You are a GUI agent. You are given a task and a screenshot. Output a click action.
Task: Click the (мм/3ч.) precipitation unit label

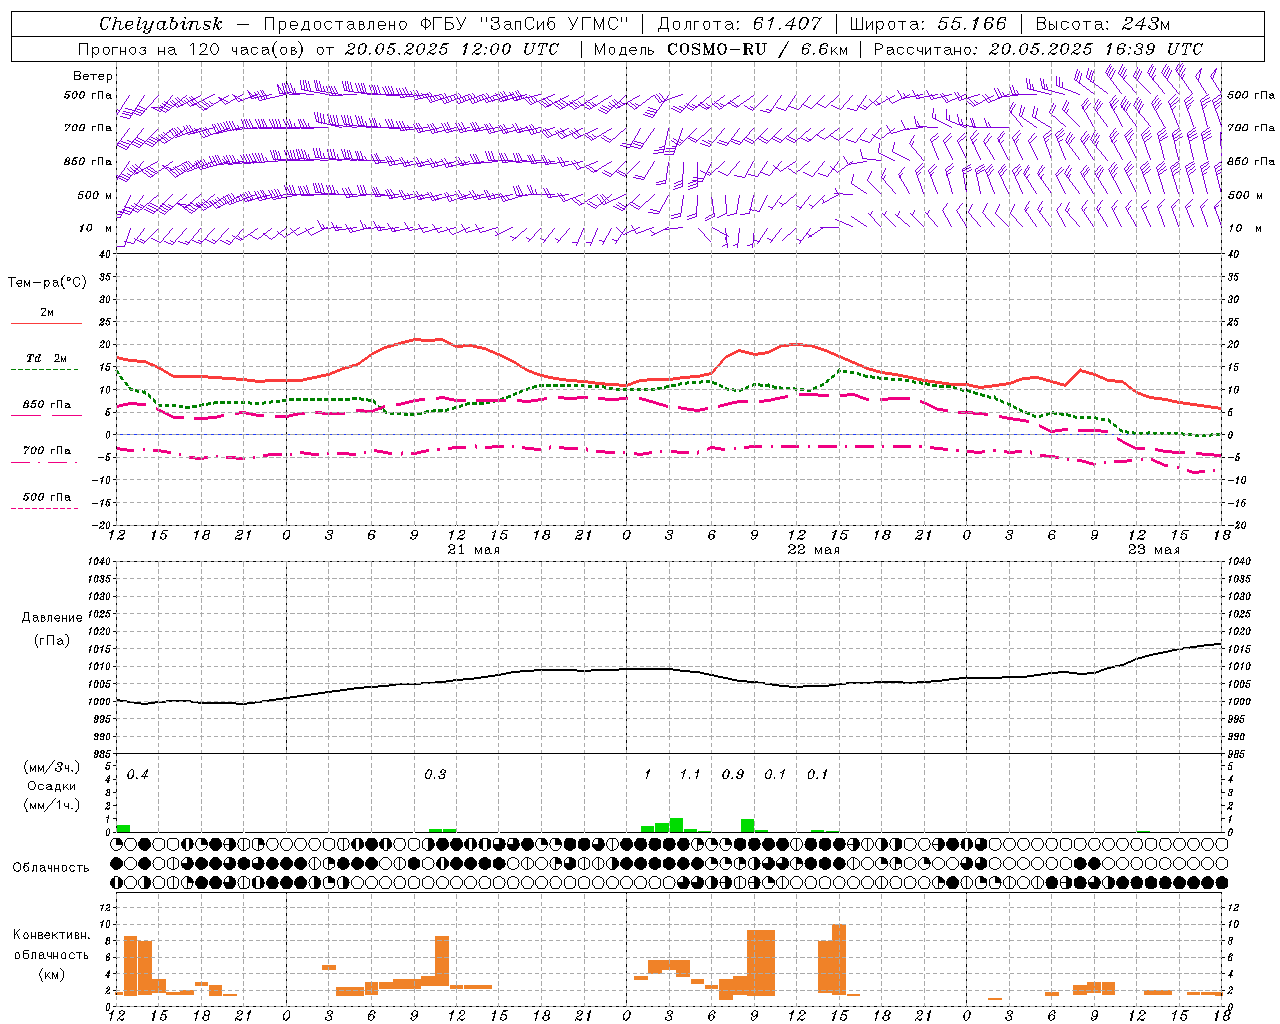pyautogui.click(x=51, y=768)
